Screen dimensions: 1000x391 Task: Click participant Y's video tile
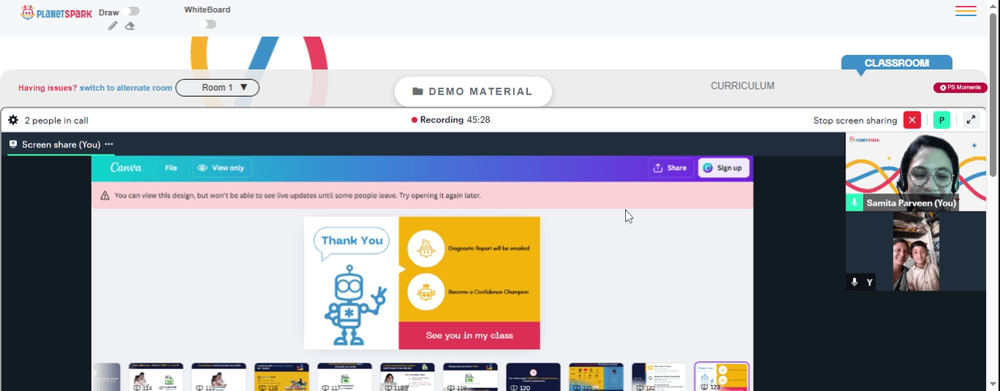(916, 252)
